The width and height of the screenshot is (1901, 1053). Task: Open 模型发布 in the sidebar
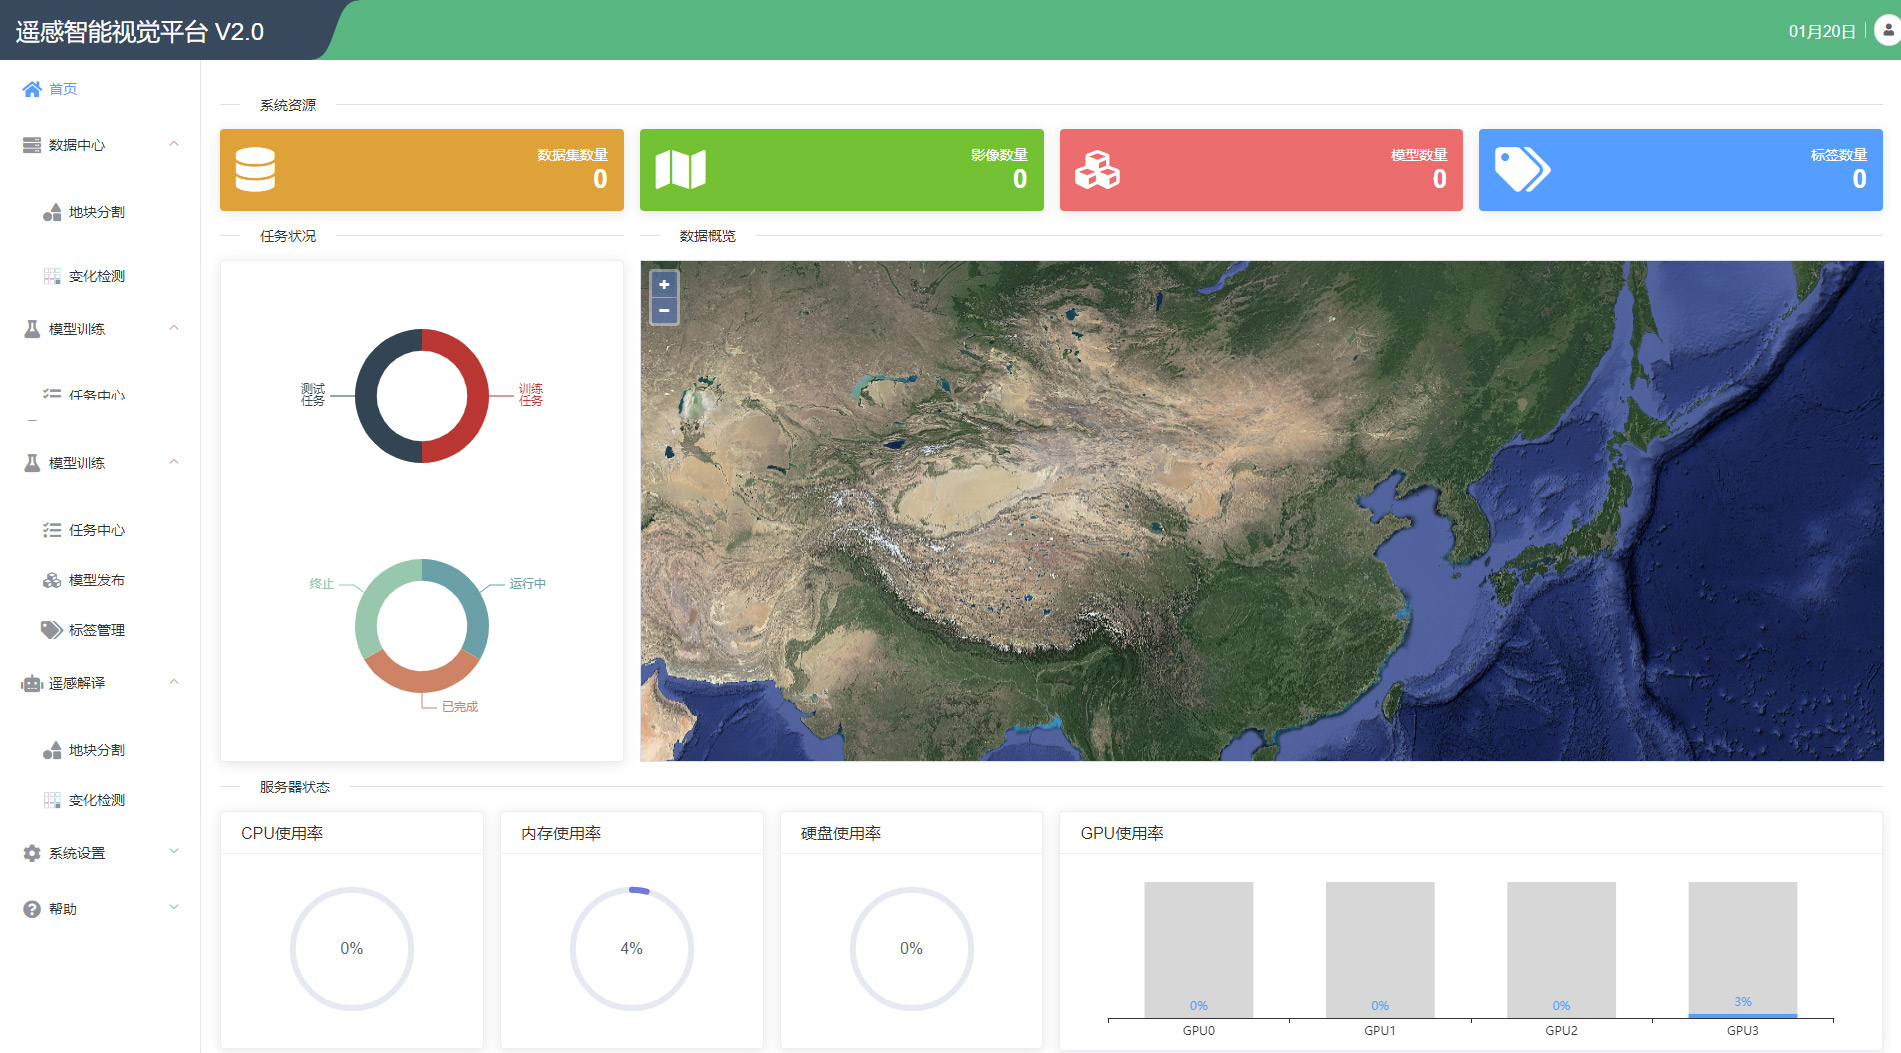tap(97, 580)
